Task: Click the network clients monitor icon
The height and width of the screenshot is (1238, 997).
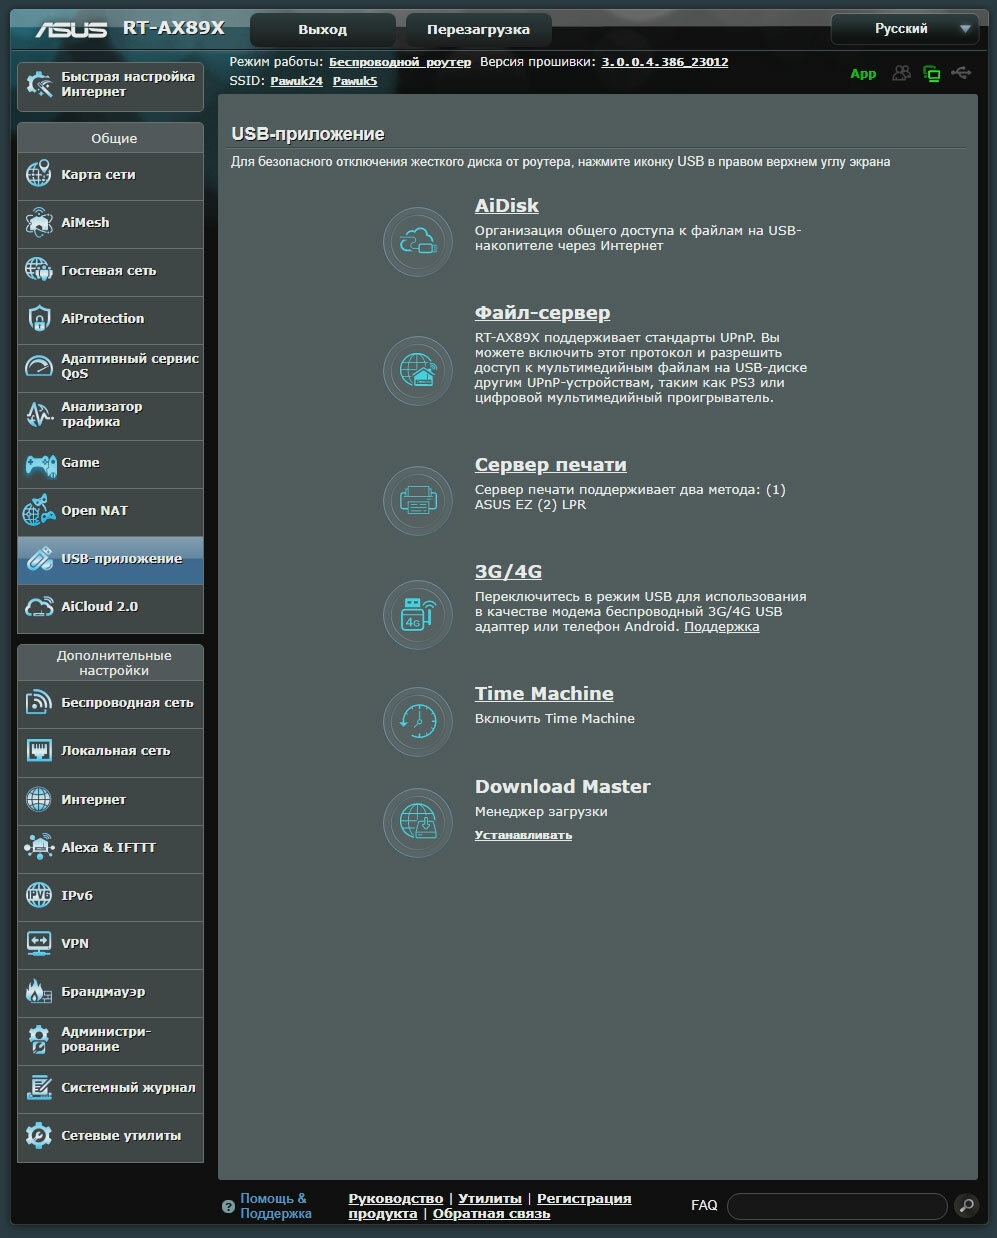Action: (x=932, y=73)
